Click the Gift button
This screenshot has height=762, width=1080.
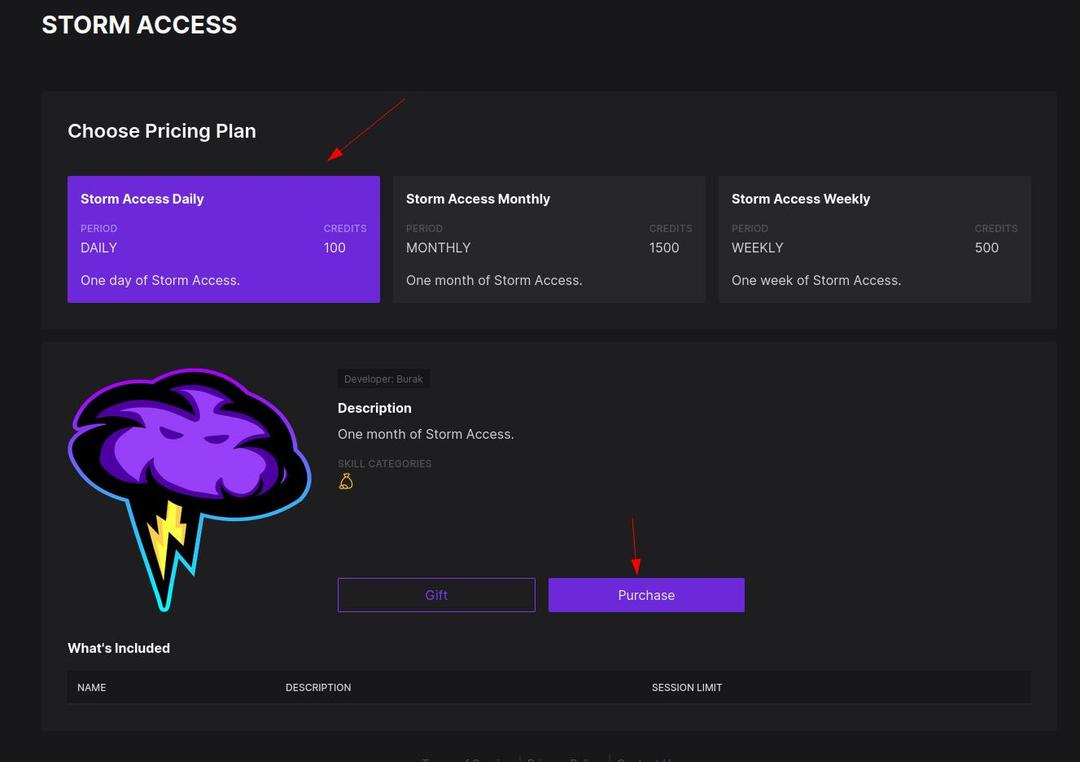[x=436, y=595]
